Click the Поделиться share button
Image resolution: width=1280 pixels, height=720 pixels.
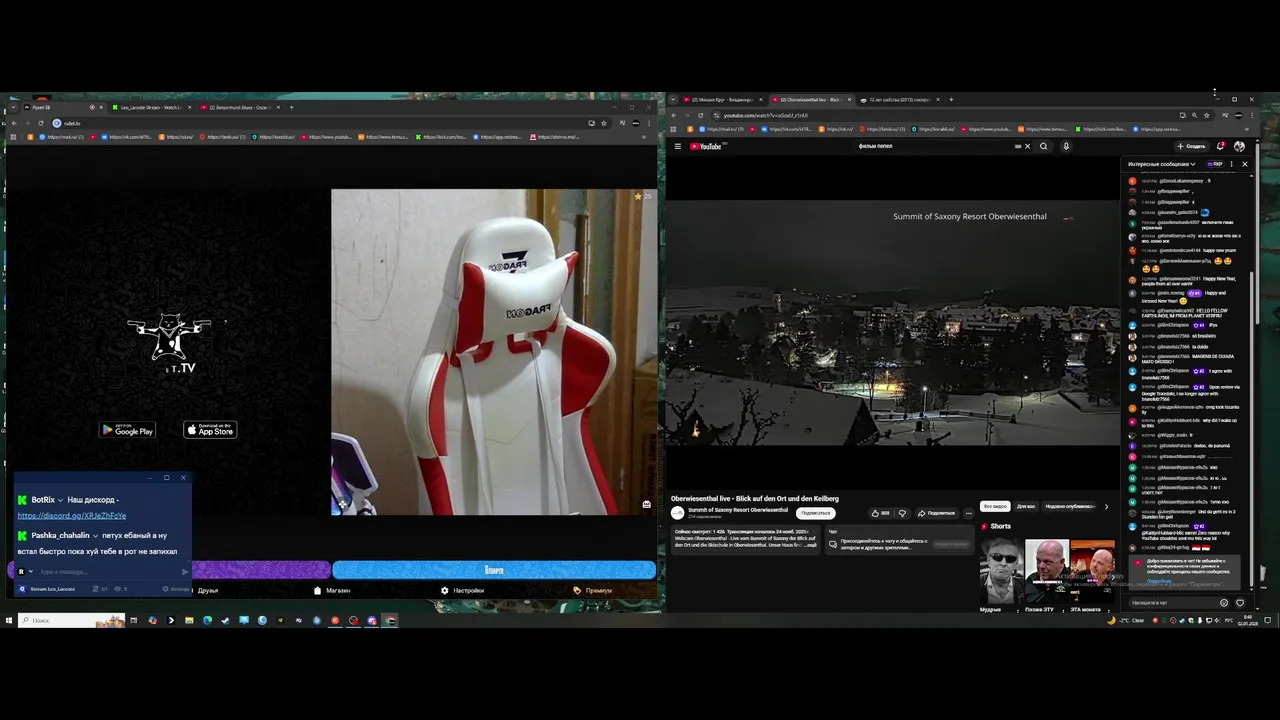pyautogui.click(x=937, y=513)
